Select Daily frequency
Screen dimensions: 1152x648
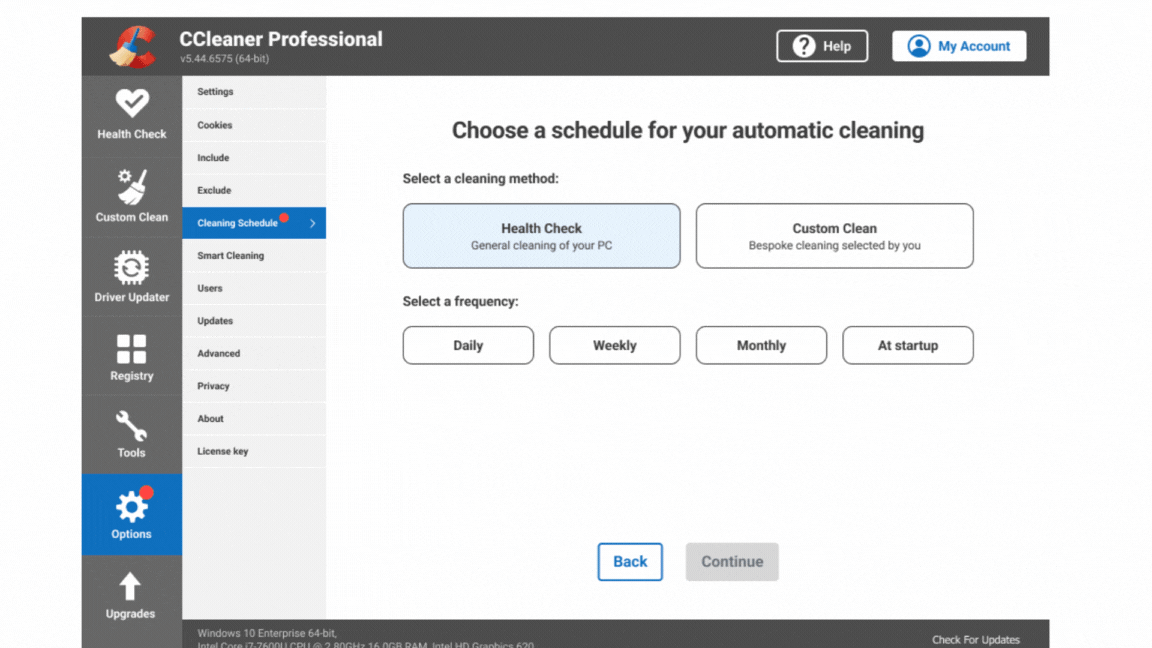point(468,345)
